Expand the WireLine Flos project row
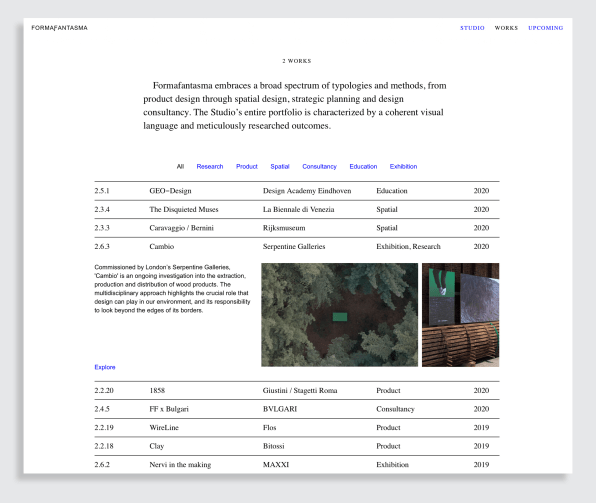The image size is (596, 503). point(297,428)
